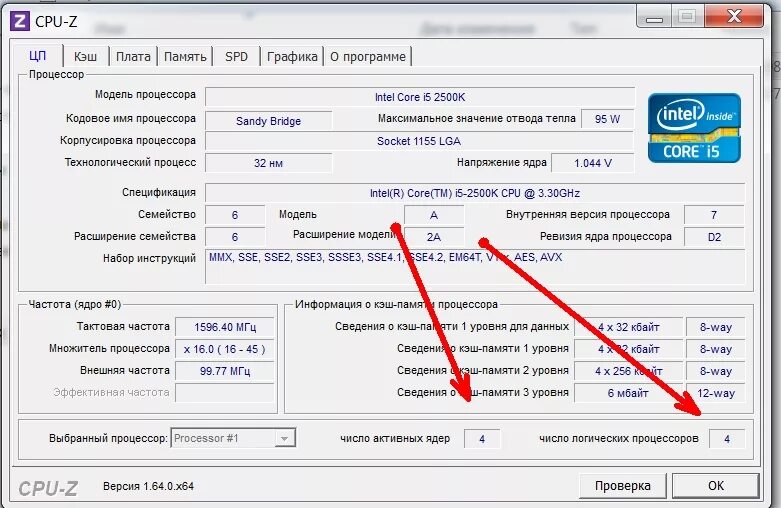Go to the Графика tab

pyautogui.click(x=292, y=56)
